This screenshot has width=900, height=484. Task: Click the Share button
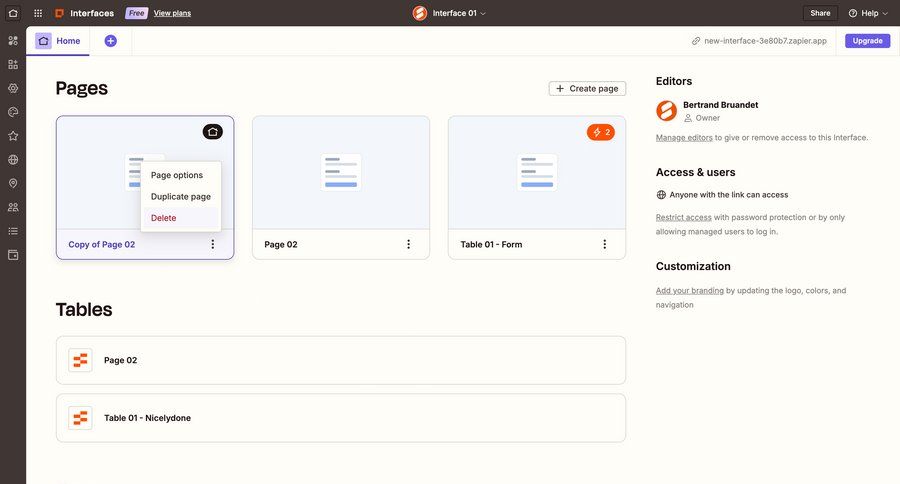(820, 13)
